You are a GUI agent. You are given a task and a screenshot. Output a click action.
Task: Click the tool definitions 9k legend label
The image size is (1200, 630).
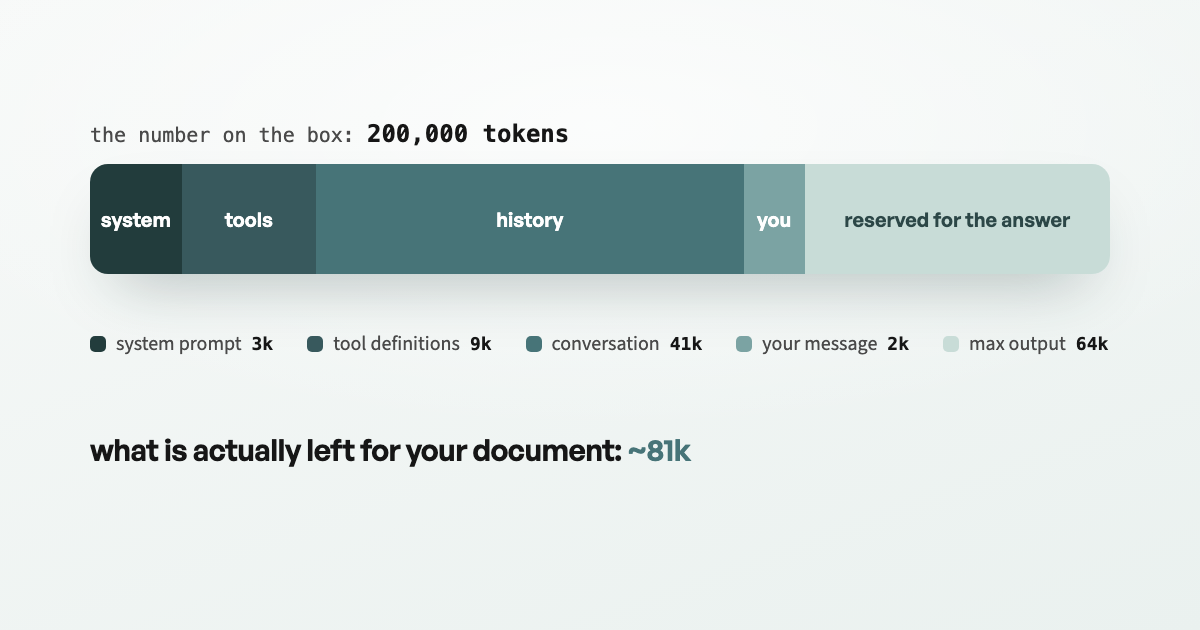click(412, 344)
